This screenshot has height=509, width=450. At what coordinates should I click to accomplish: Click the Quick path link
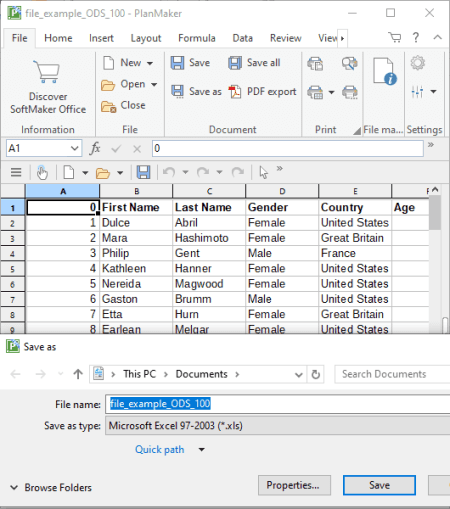159,449
